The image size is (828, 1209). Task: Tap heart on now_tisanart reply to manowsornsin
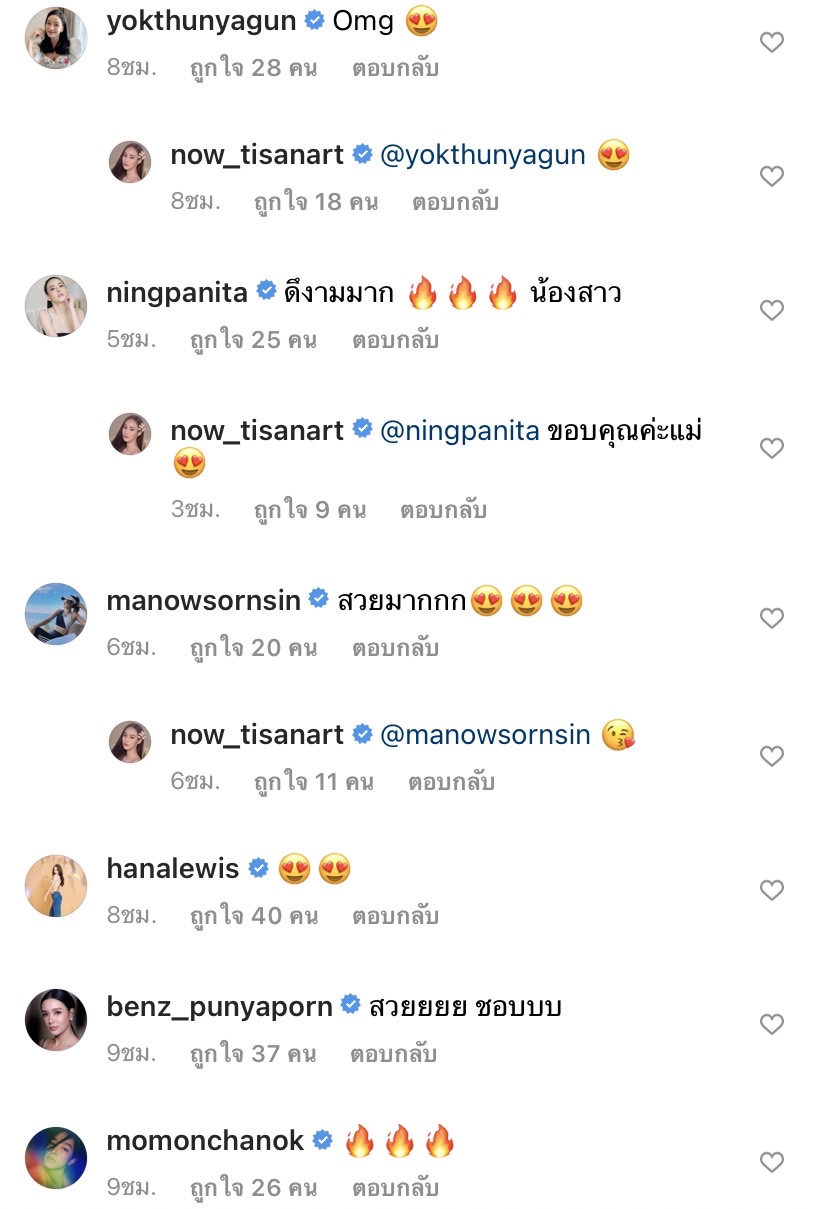pyautogui.click(x=771, y=756)
